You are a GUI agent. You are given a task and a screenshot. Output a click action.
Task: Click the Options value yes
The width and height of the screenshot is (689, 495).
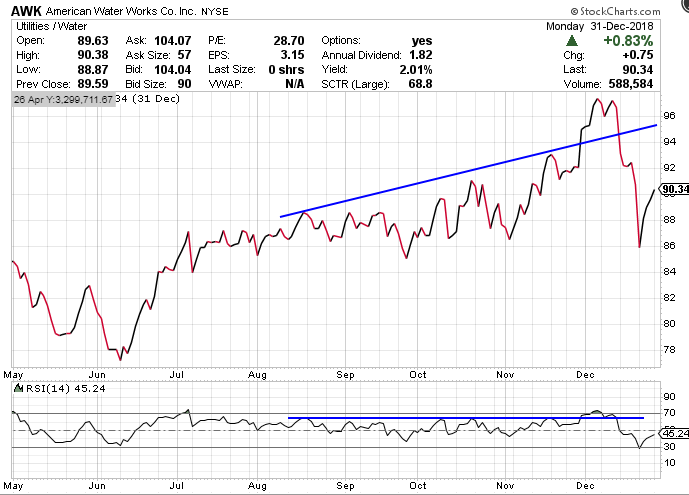coord(422,41)
